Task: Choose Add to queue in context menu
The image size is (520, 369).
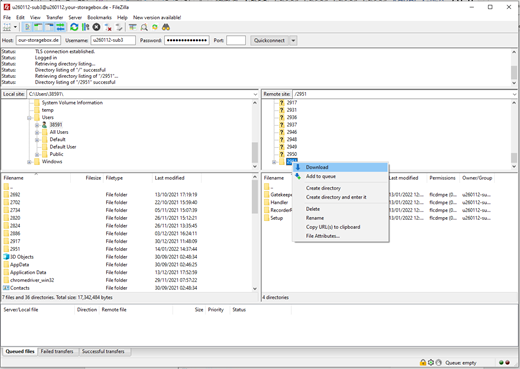Action: (x=340, y=176)
